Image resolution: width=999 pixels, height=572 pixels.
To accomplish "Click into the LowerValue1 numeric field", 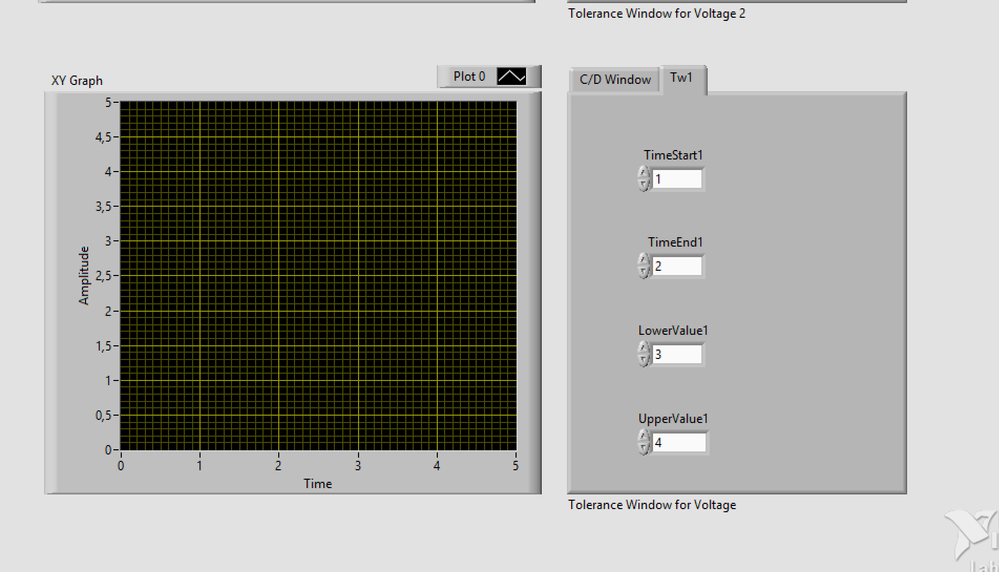I will point(677,354).
